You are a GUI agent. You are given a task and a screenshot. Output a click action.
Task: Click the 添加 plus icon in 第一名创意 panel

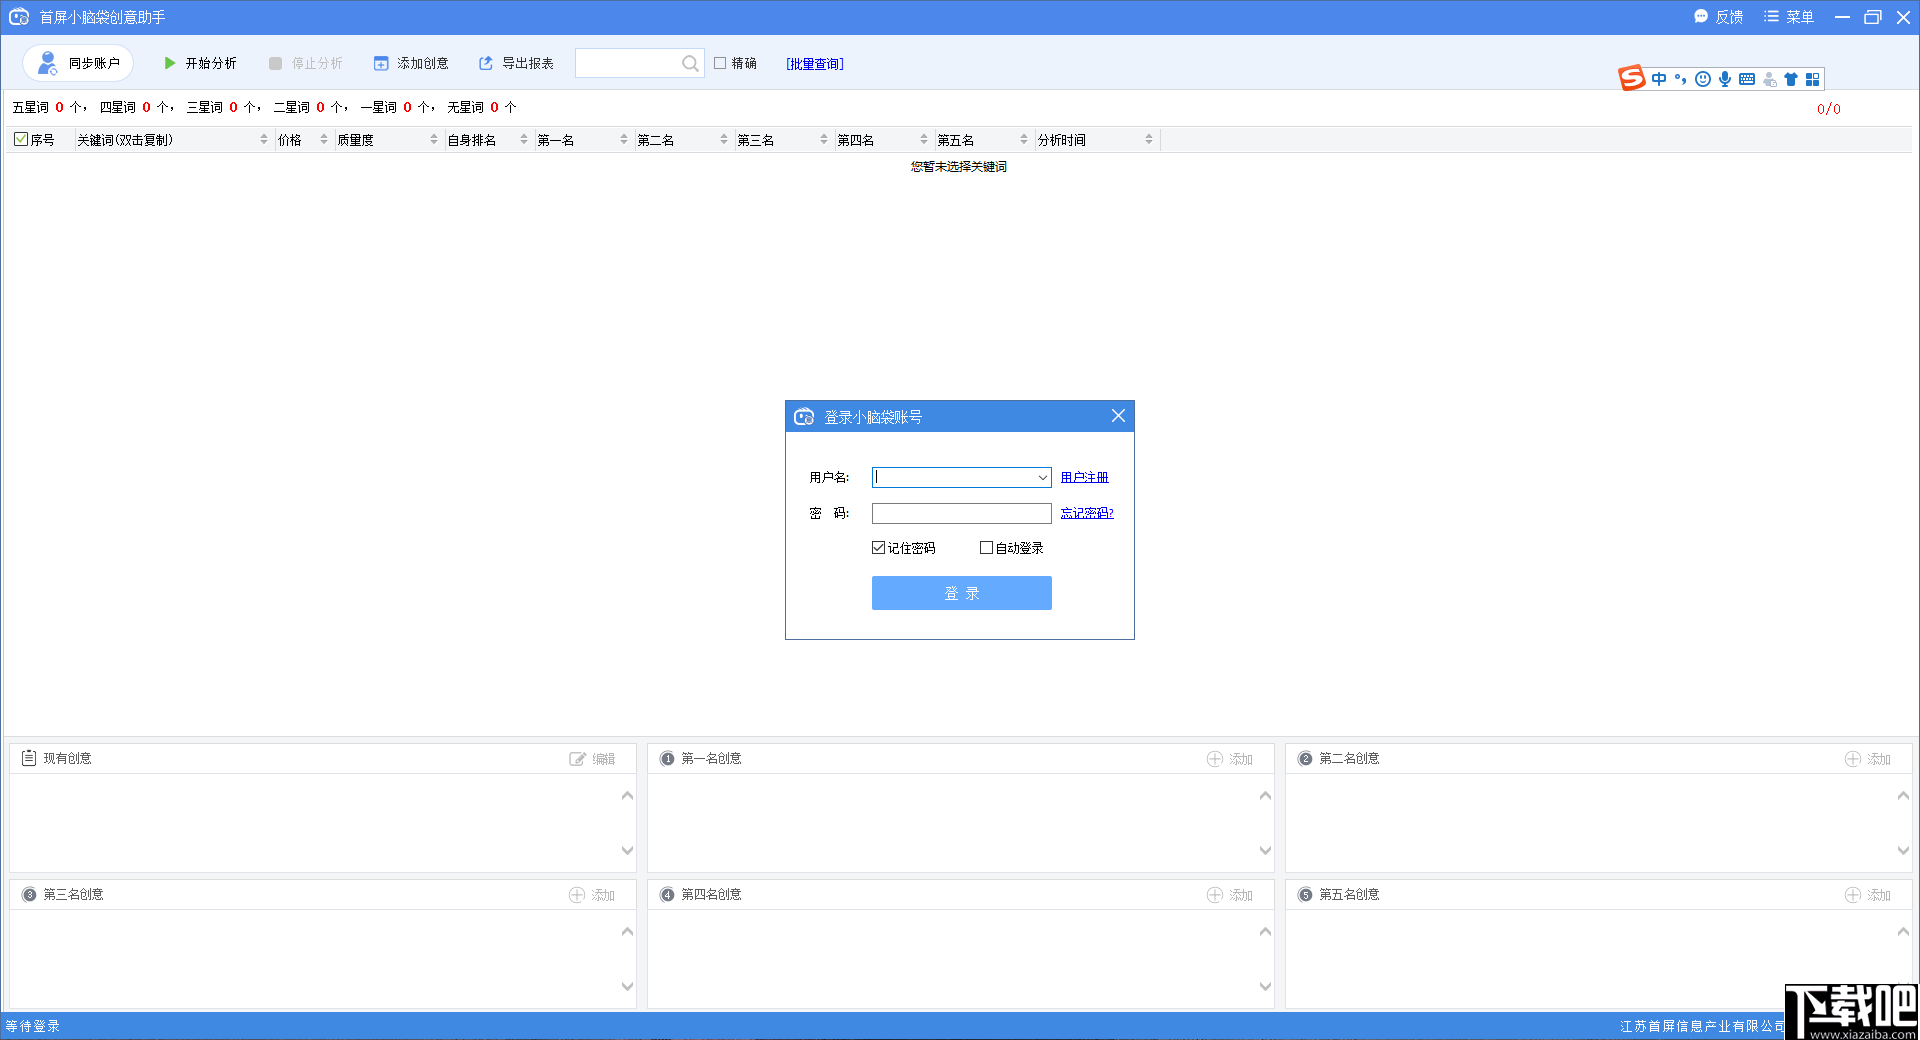click(x=1213, y=759)
